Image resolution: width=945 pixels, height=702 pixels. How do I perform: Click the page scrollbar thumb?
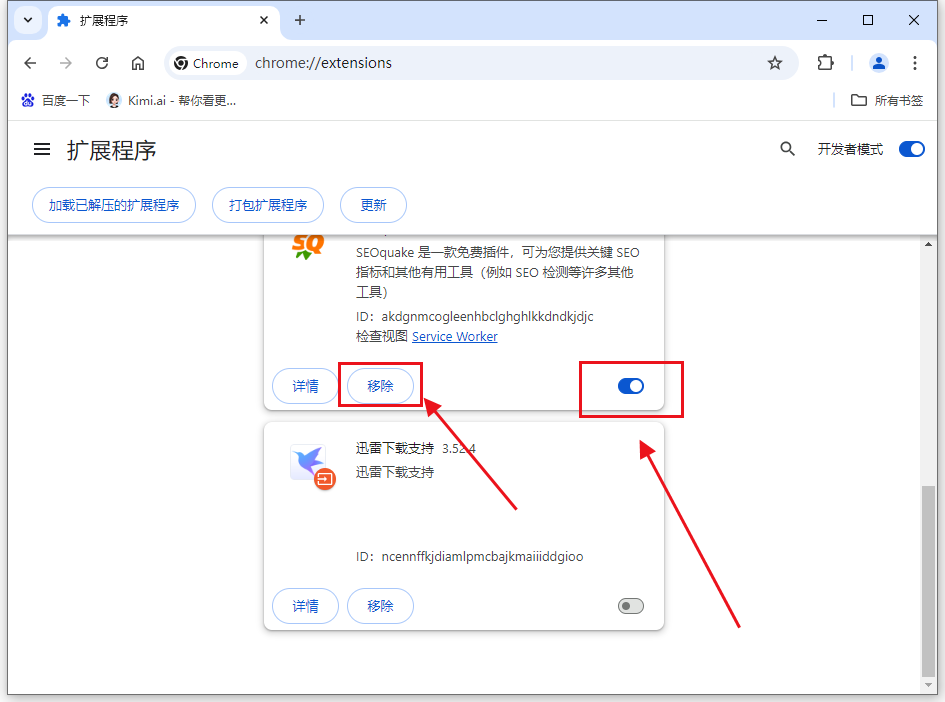[928, 581]
